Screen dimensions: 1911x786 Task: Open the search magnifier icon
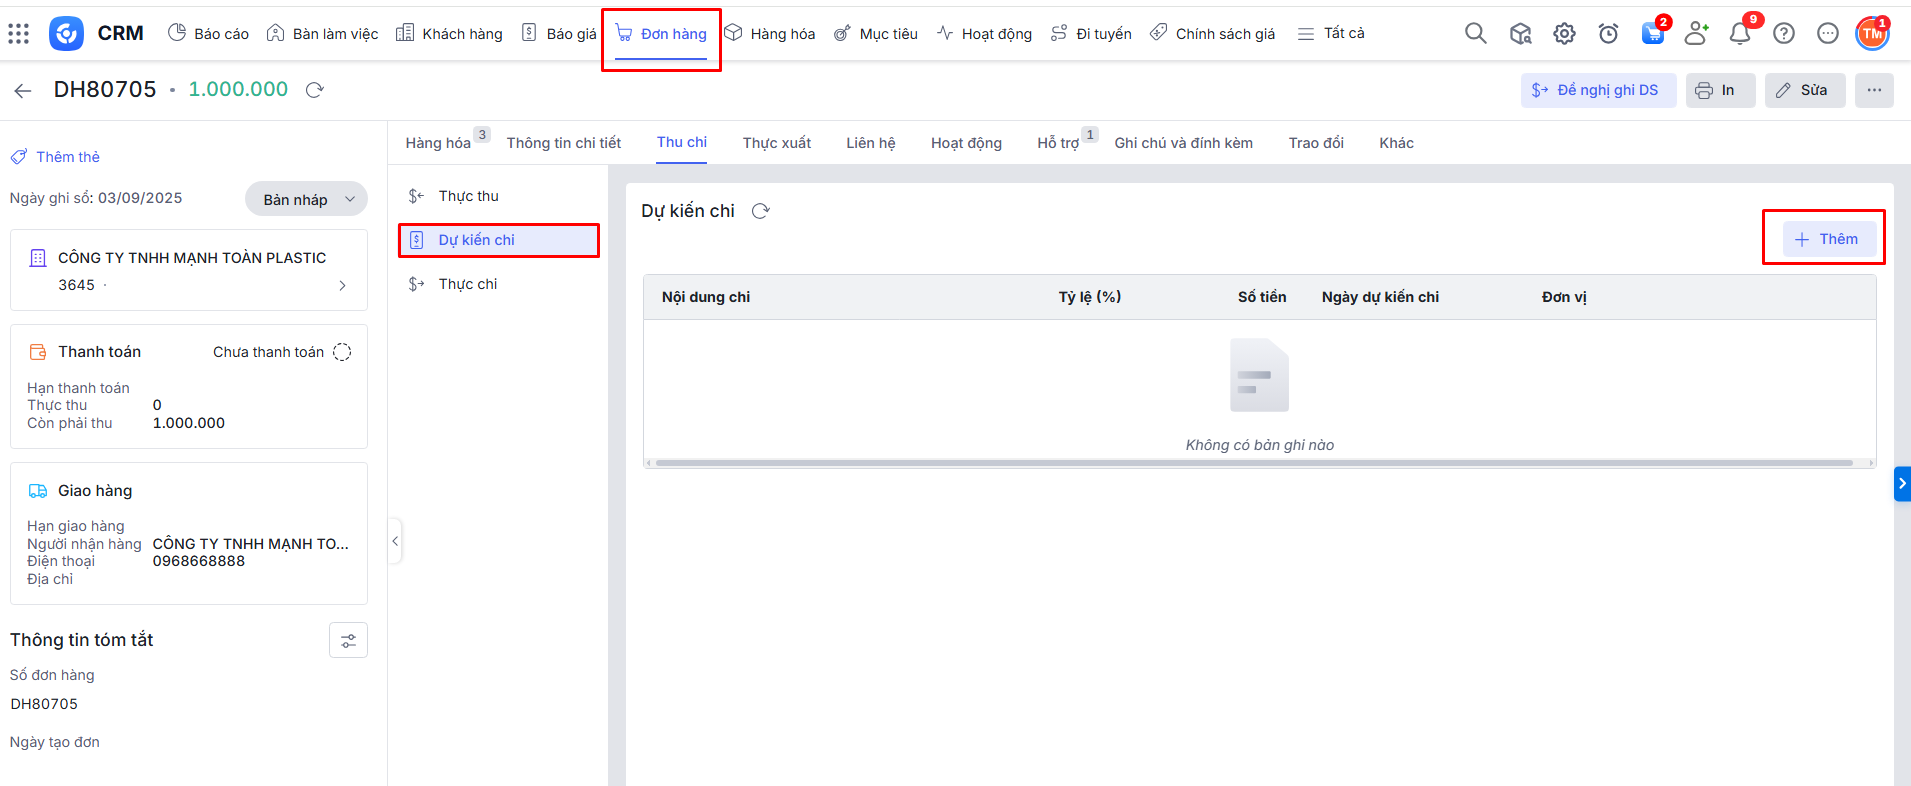tap(1475, 34)
